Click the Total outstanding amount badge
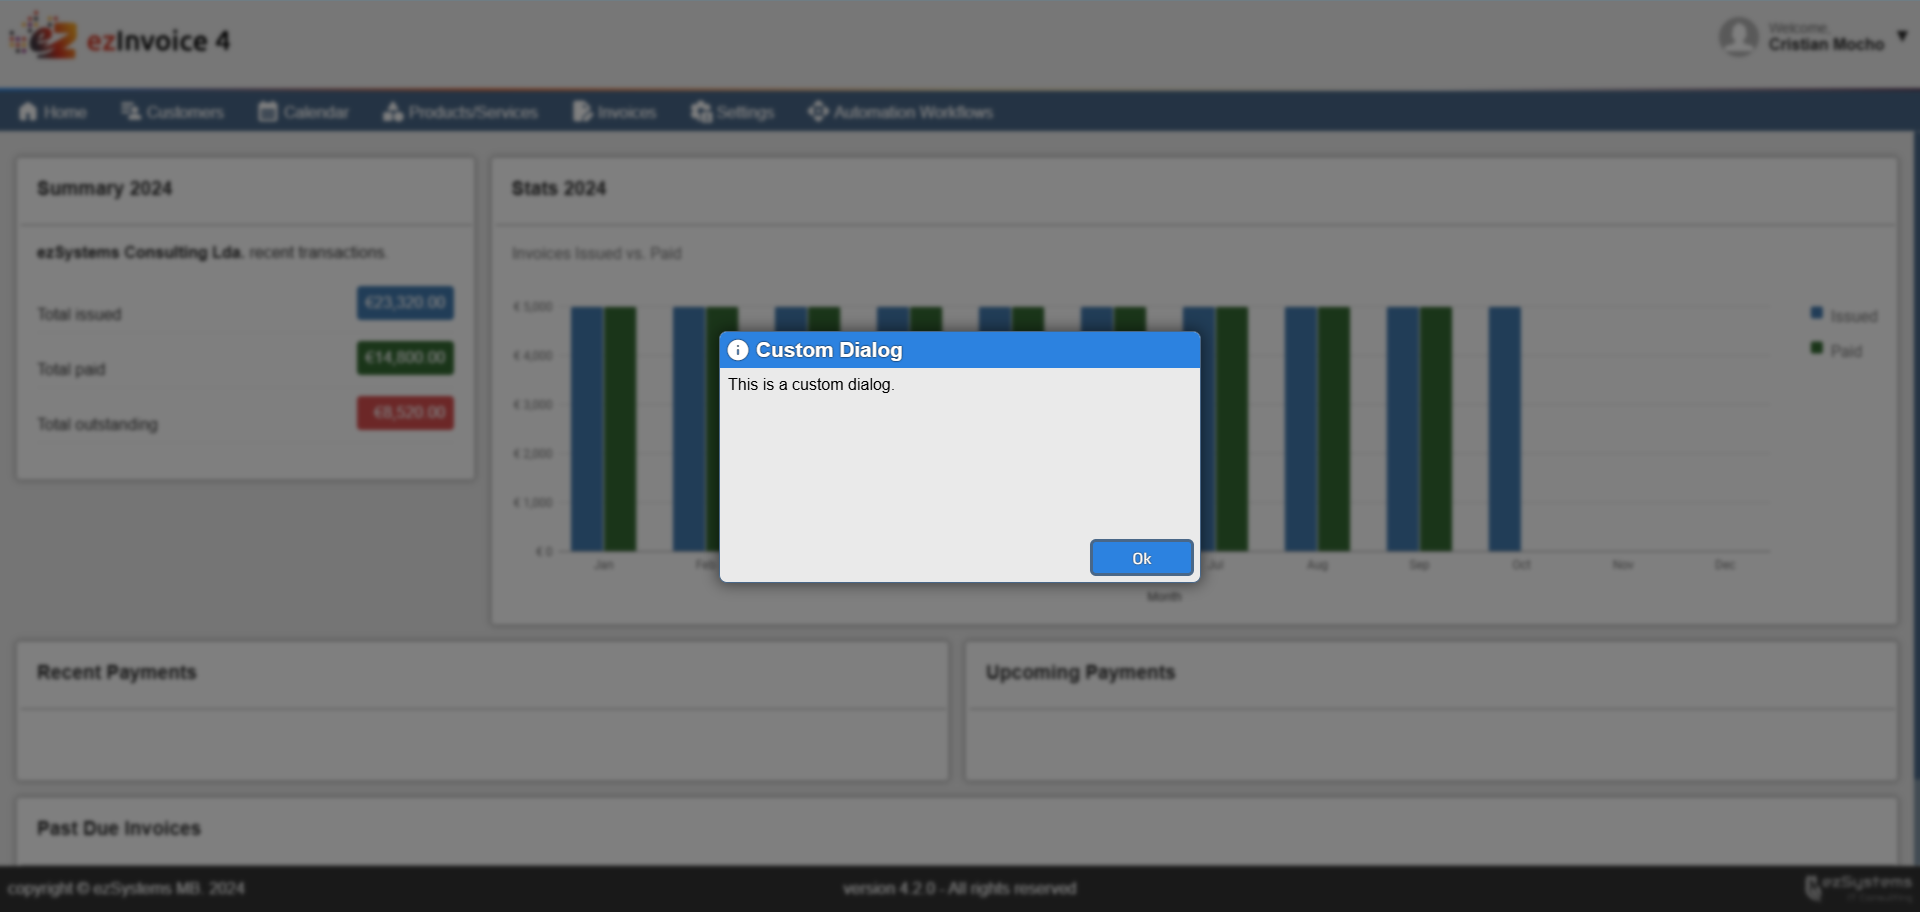This screenshot has width=1920, height=912. (x=405, y=413)
